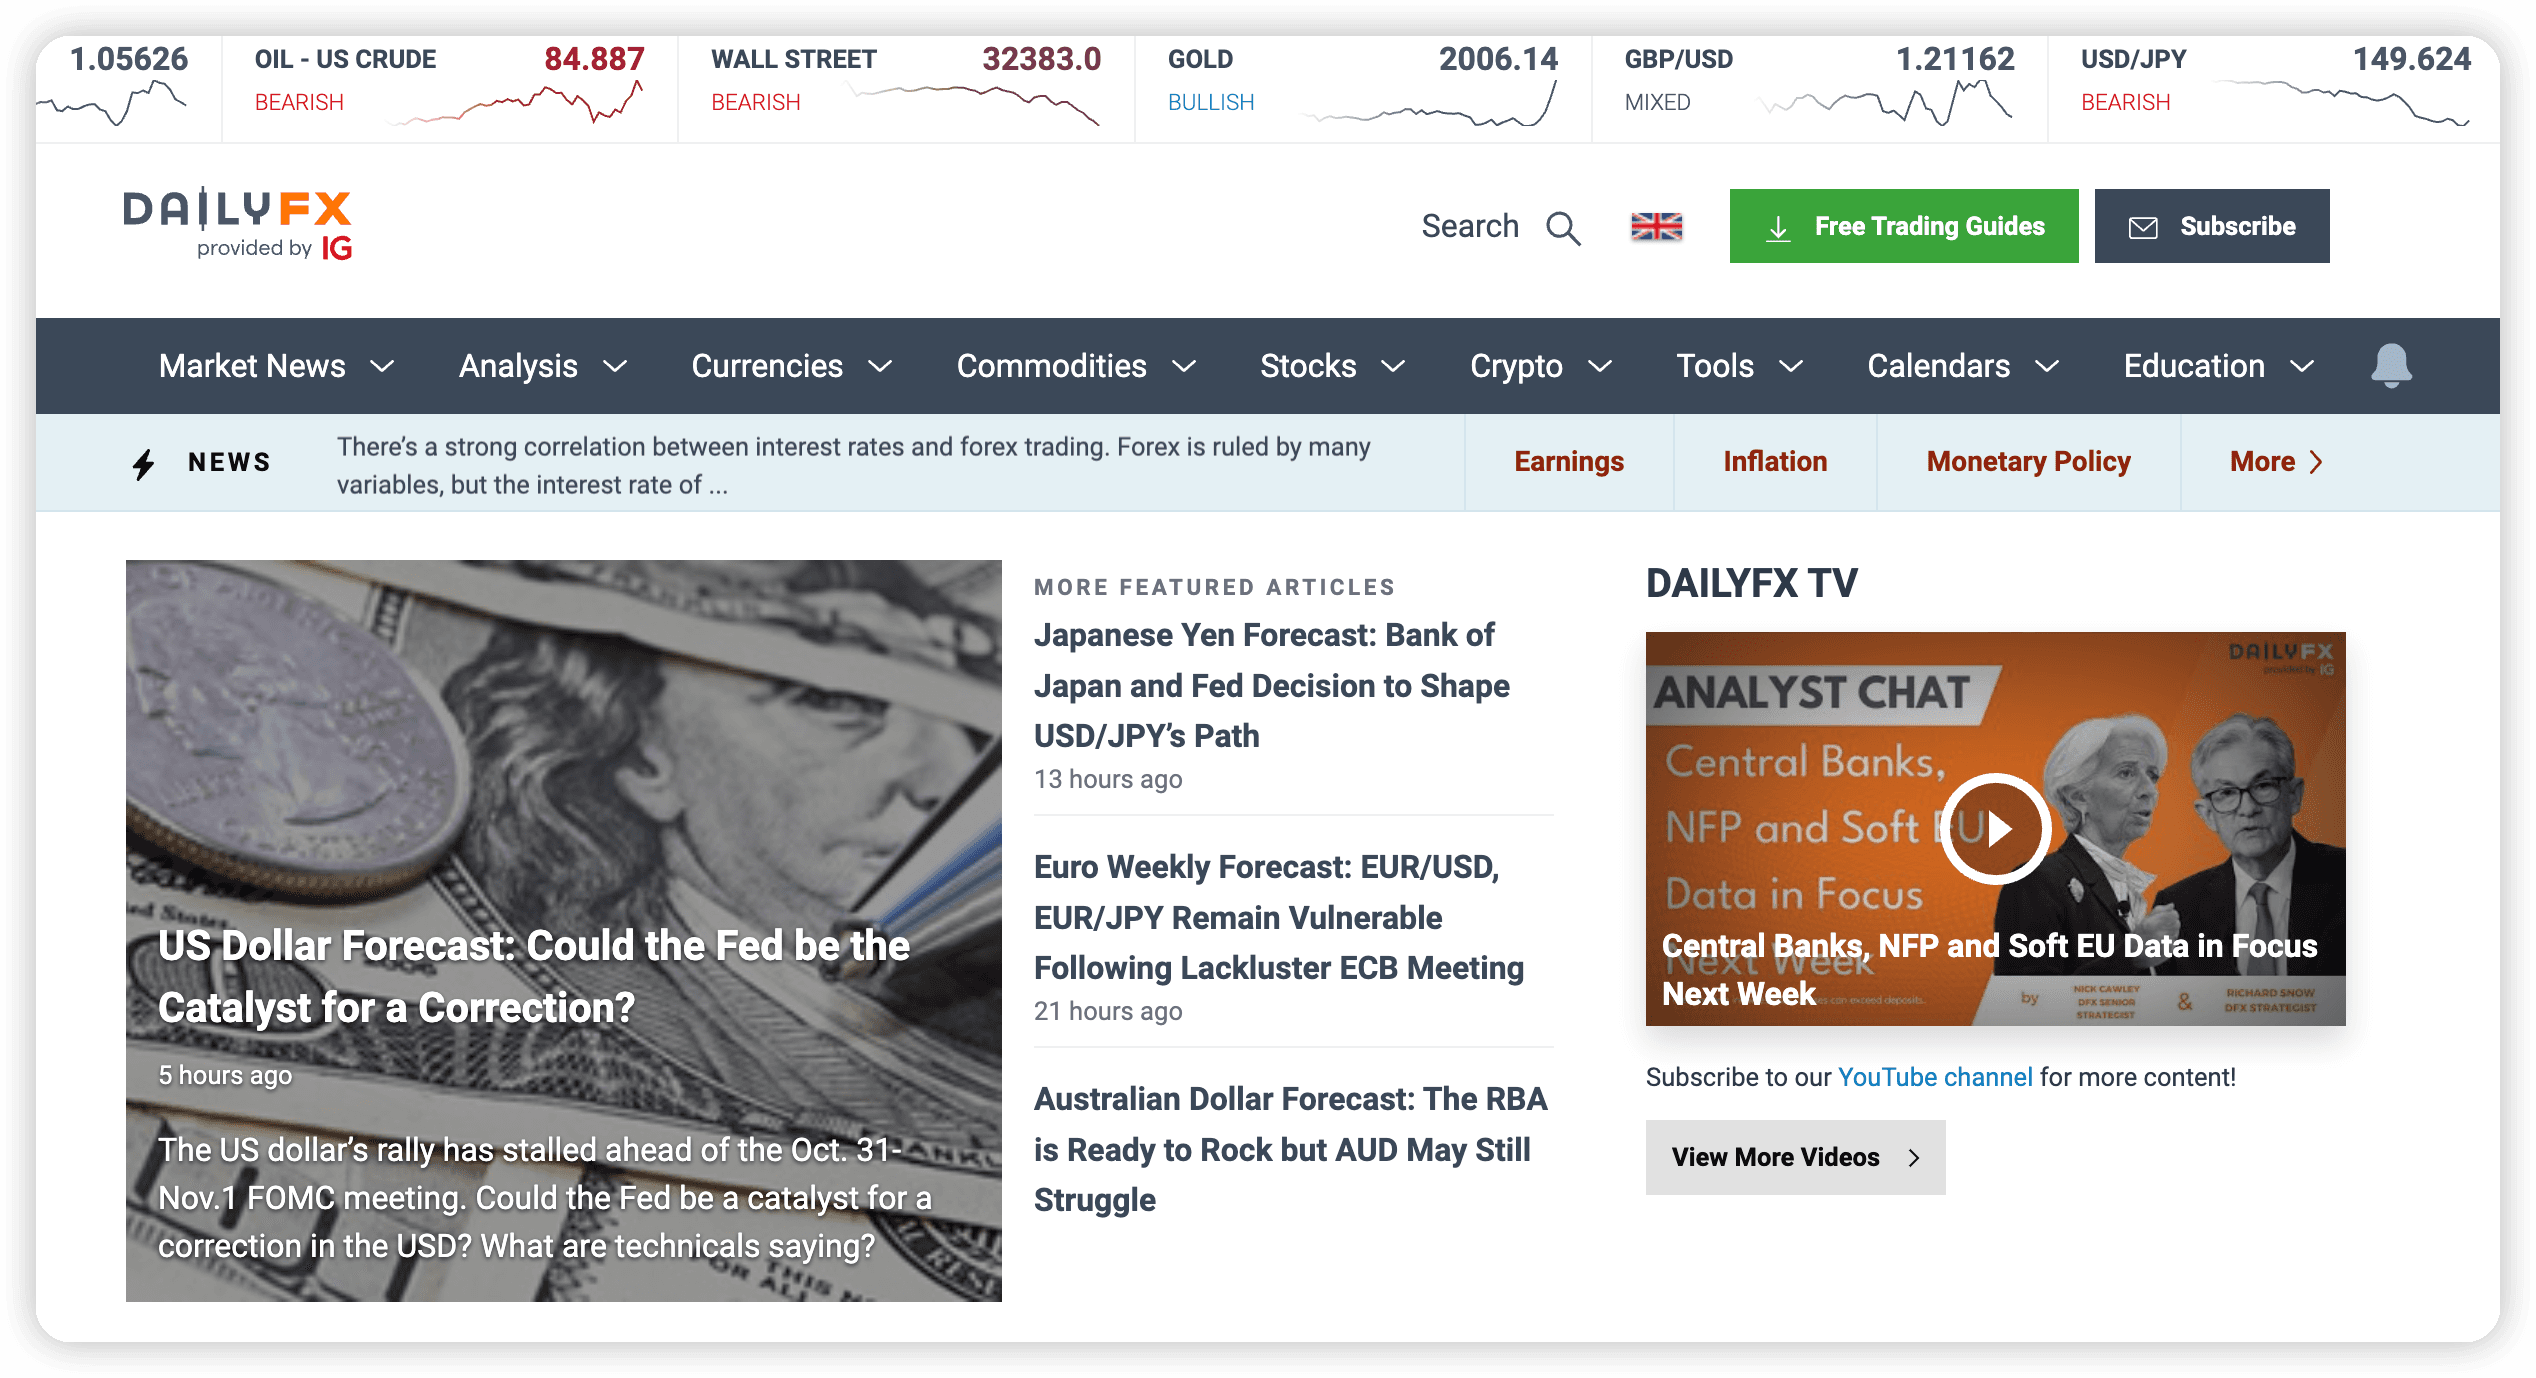Open the Crypto menu item
The width and height of the screenshot is (2536, 1378).
(x=1516, y=366)
